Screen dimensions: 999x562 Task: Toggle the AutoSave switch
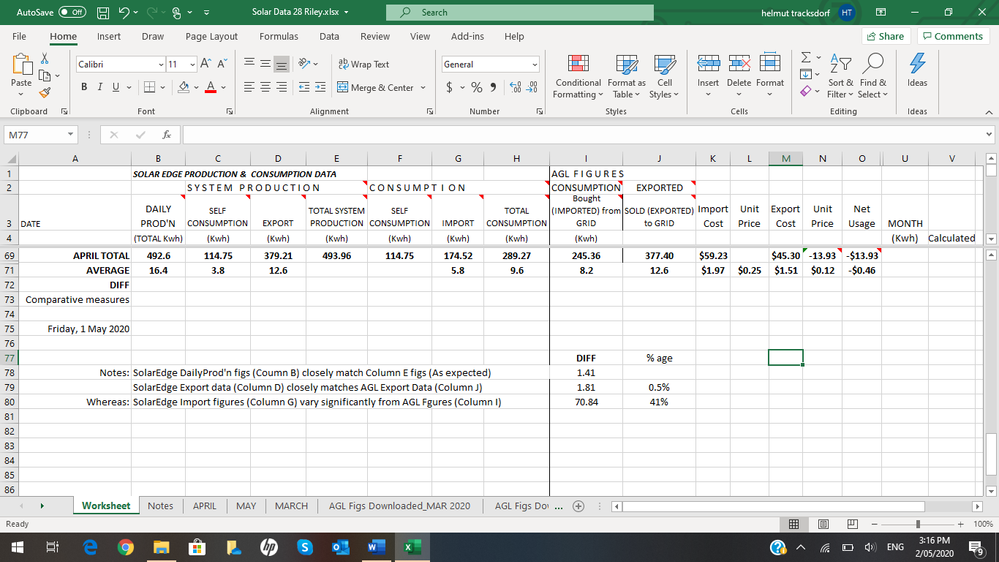coord(71,12)
